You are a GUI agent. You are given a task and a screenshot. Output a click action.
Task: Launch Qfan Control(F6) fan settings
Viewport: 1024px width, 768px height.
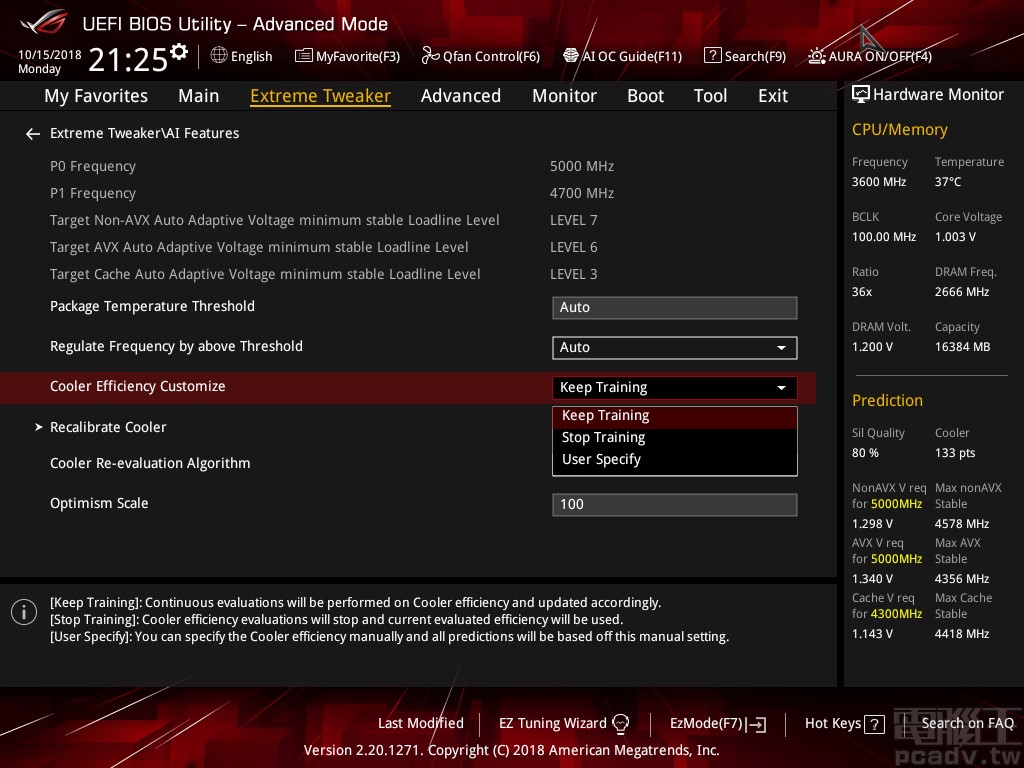click(480, 56)
